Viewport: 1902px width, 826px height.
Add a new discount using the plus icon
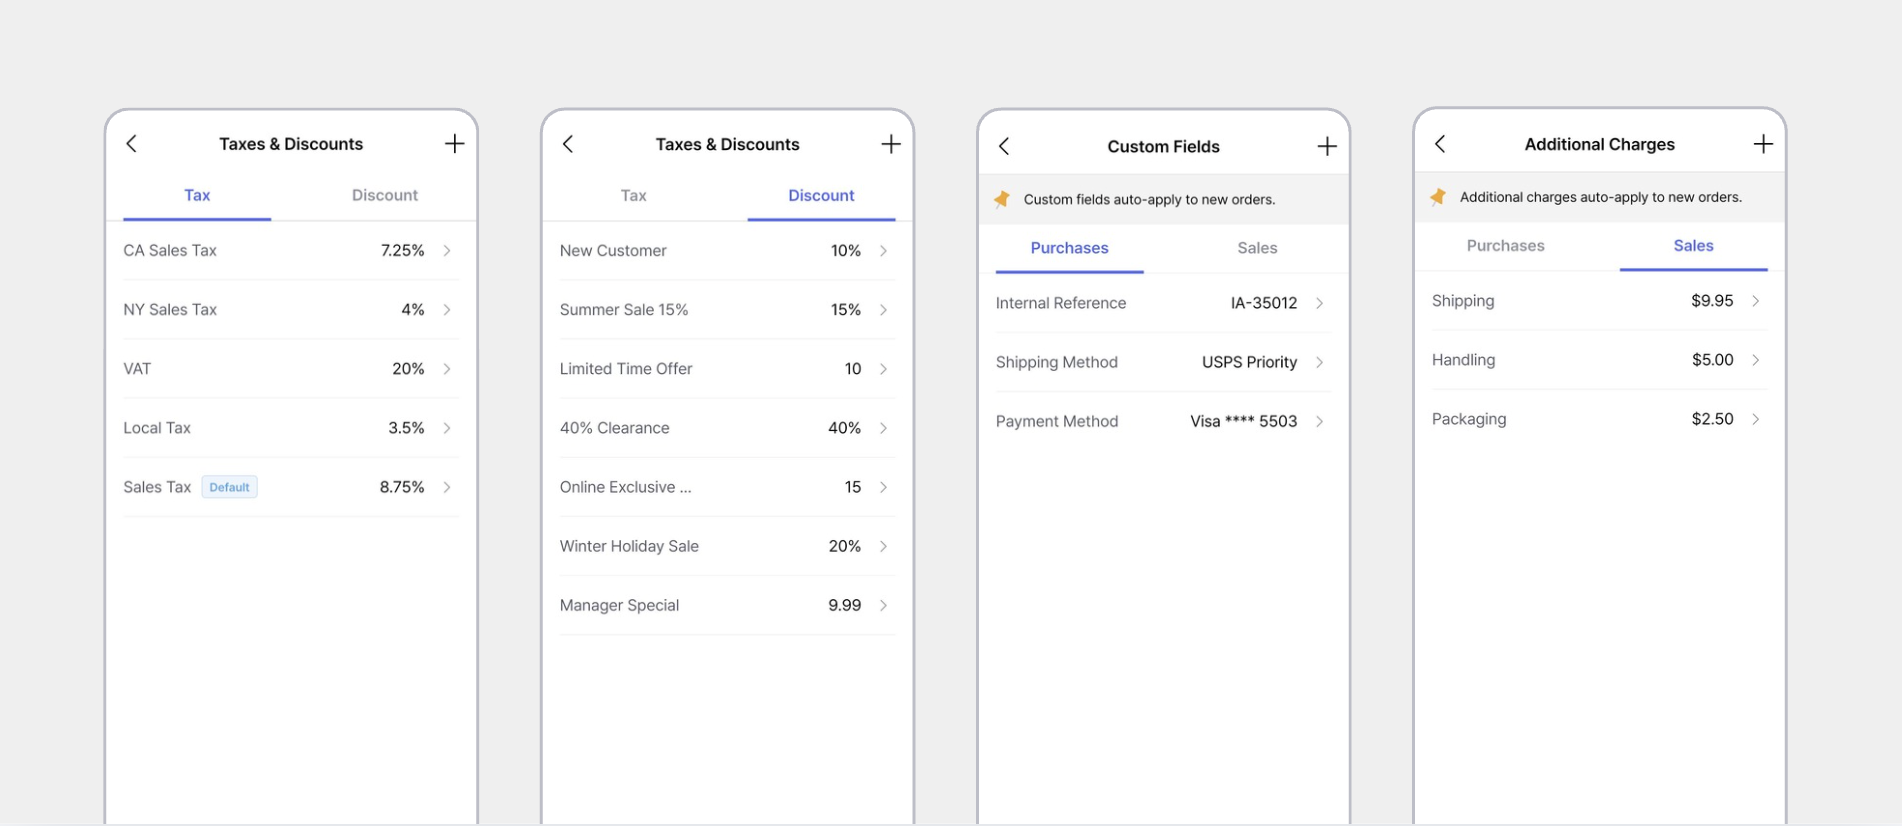(891, 144)
